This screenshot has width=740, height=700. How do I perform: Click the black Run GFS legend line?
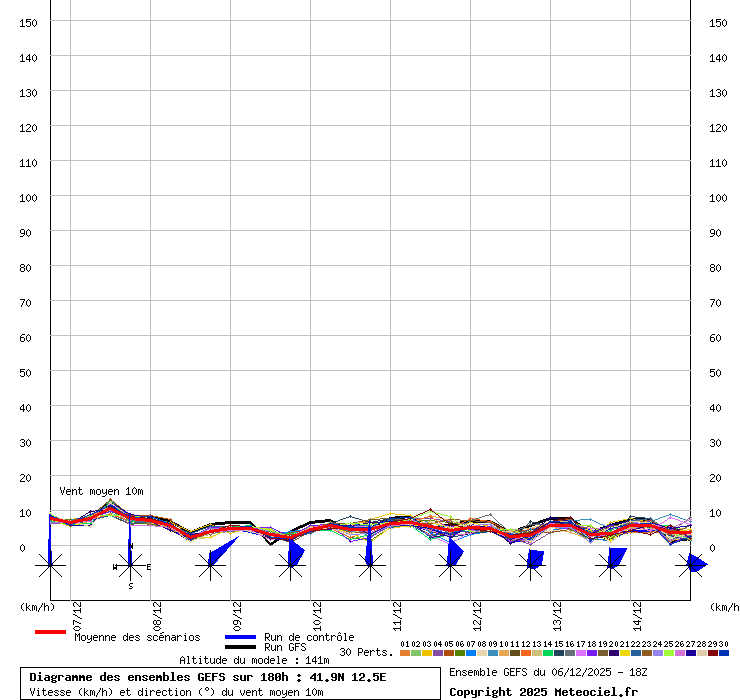[240, 648]
